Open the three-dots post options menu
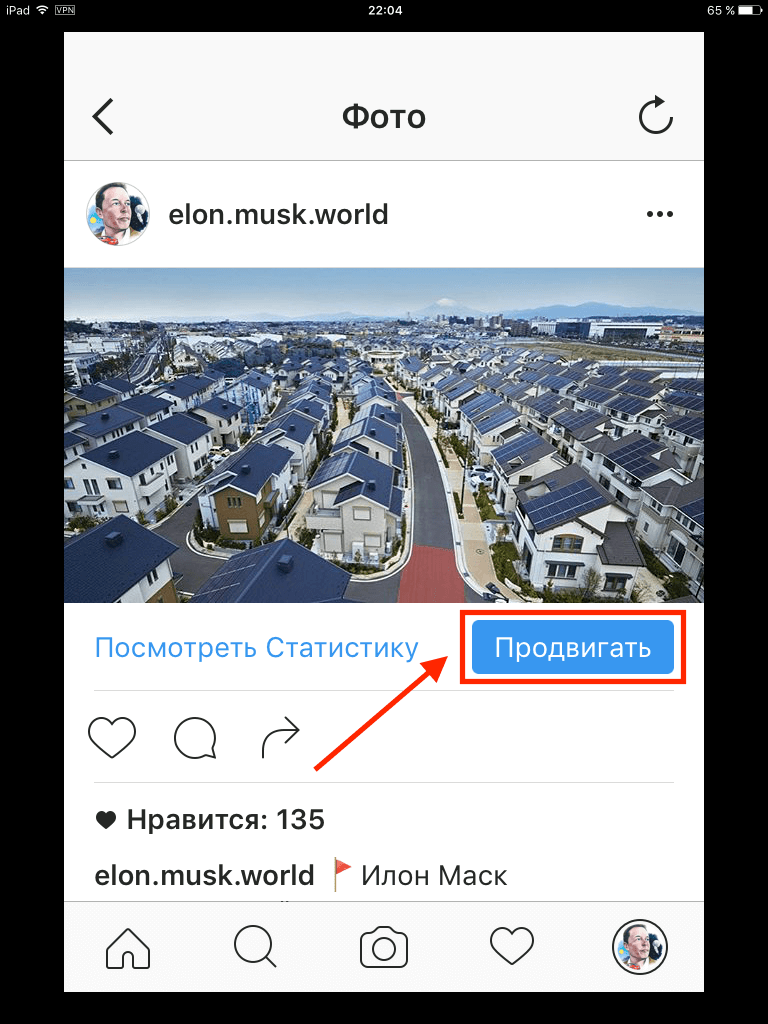768x1024 pixels. click(660, 214)
